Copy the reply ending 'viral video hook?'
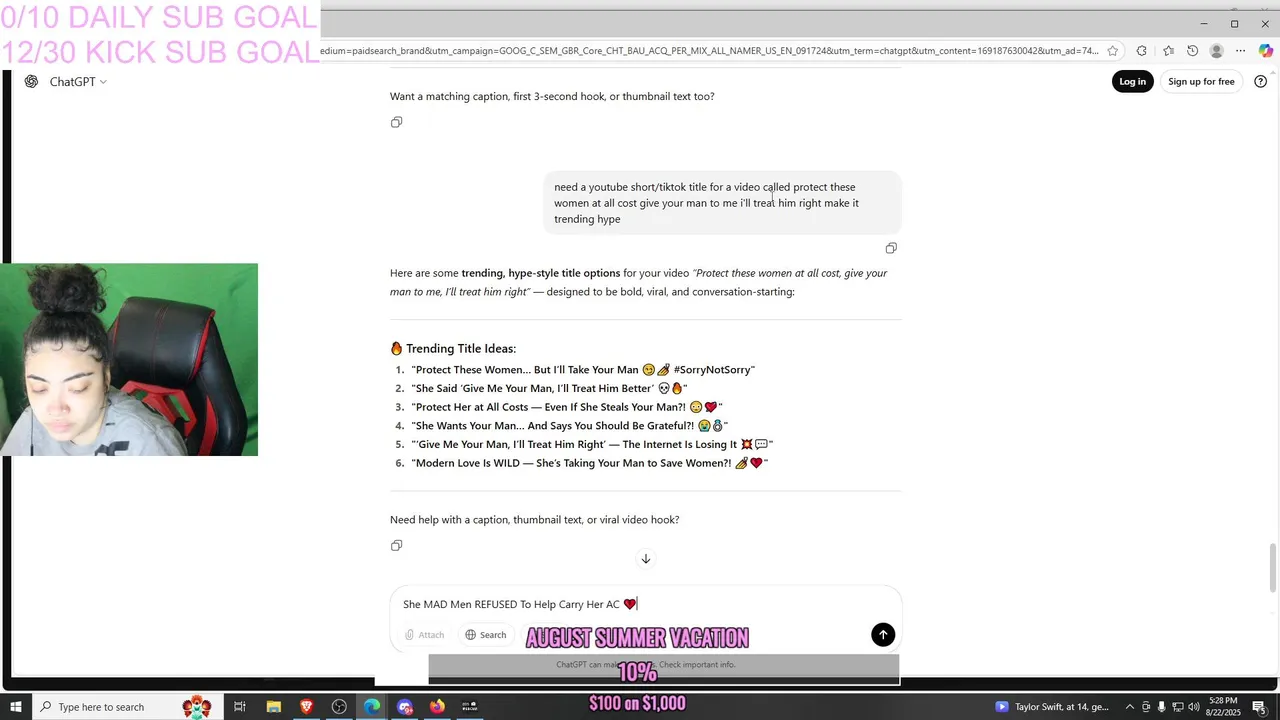Image resolution: width=1280 pixels, height=720 pixels. coord(397,545)
